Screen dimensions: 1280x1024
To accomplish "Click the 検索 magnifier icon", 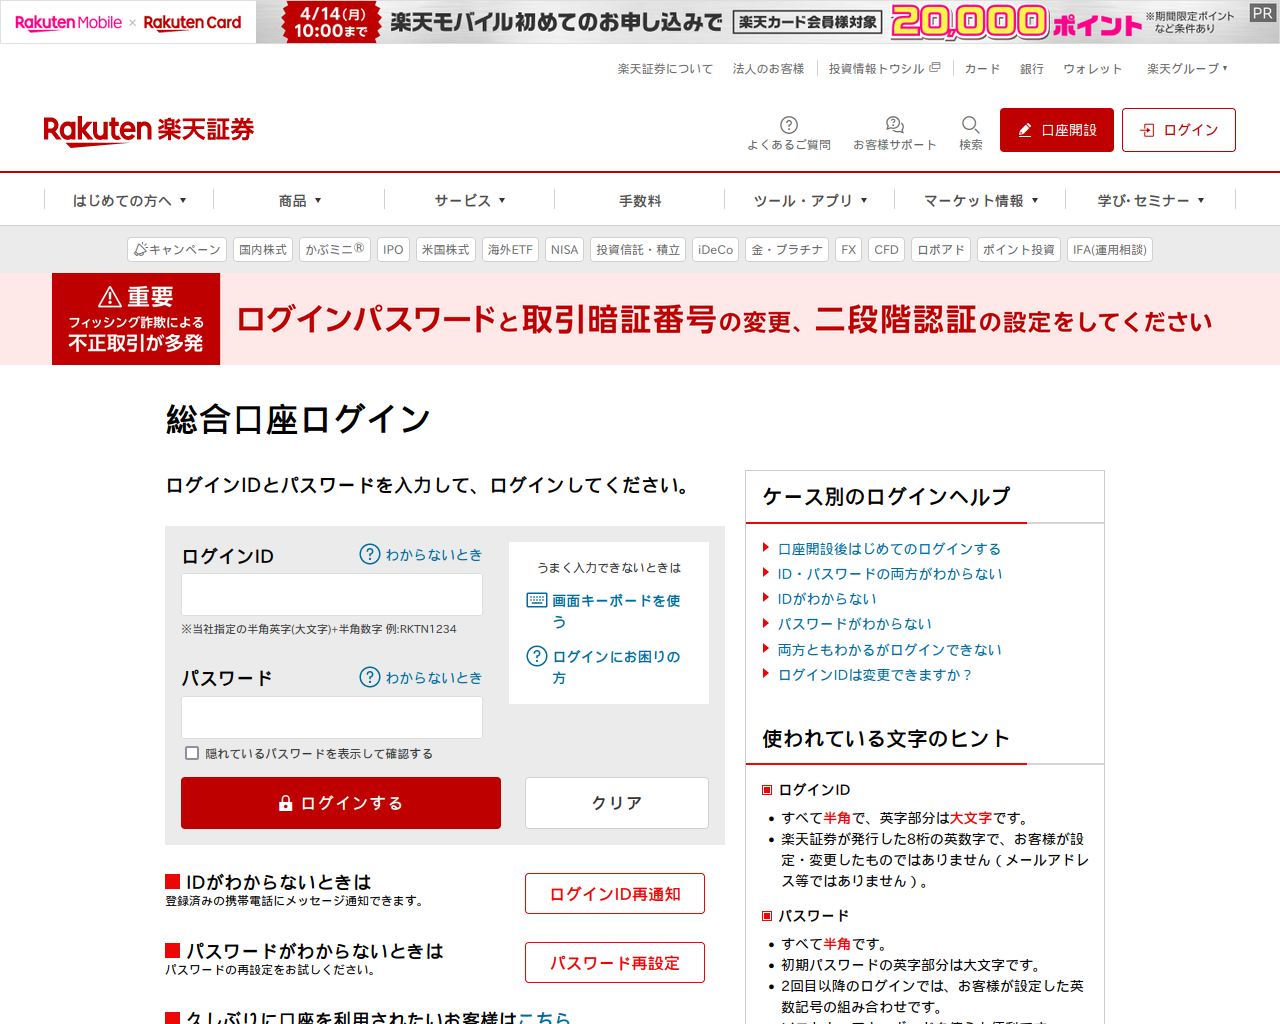I will click(x=970, y=125).
